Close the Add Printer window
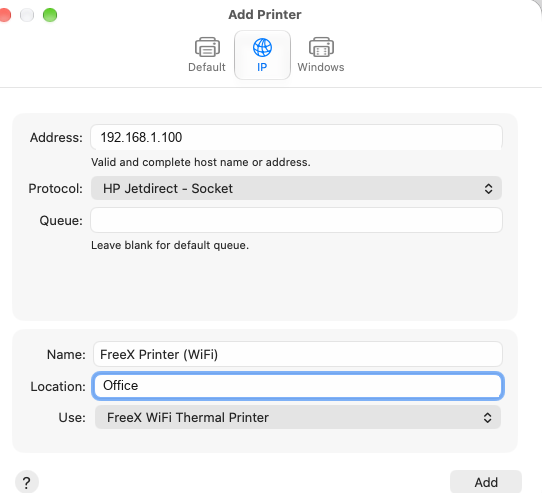 [5, 15]
